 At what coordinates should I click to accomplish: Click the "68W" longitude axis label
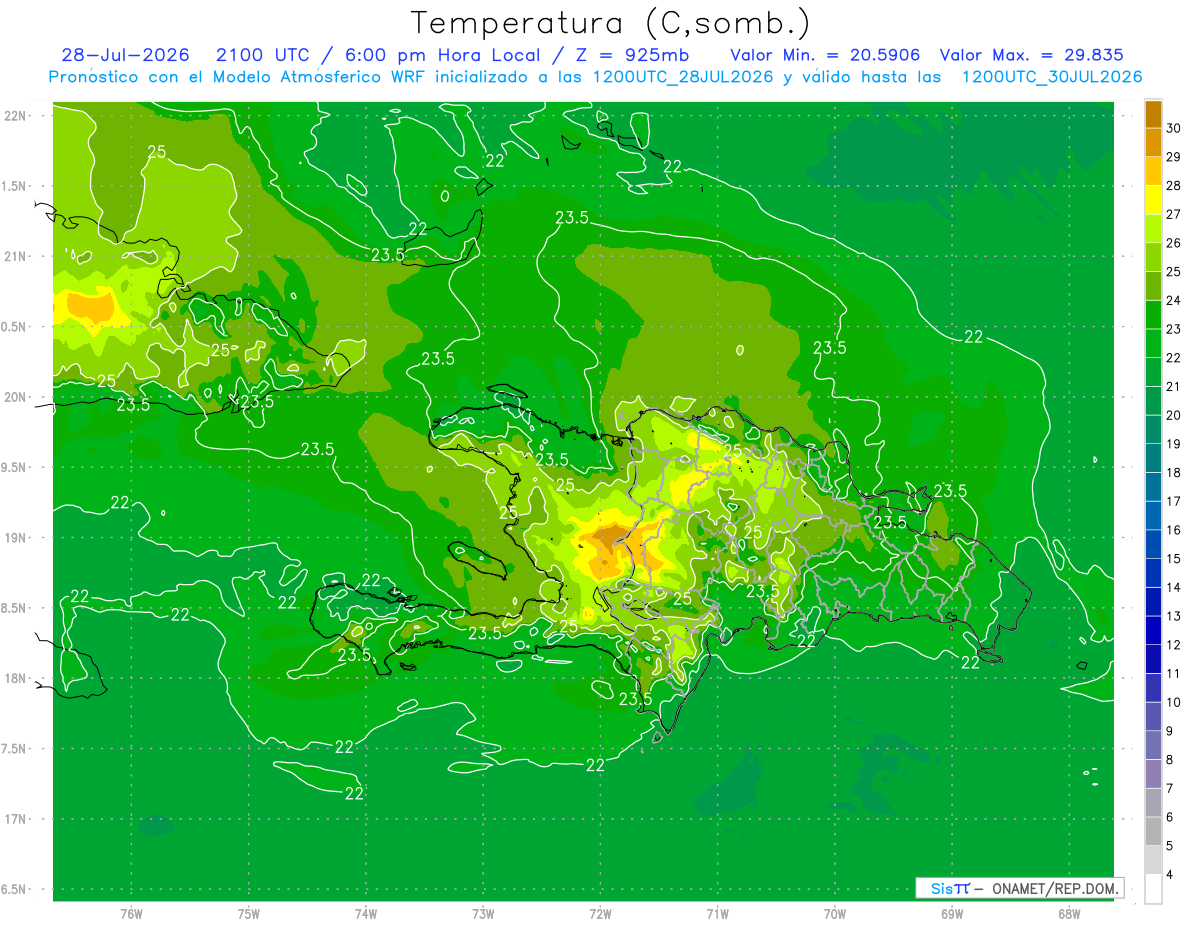[1069, 913]
